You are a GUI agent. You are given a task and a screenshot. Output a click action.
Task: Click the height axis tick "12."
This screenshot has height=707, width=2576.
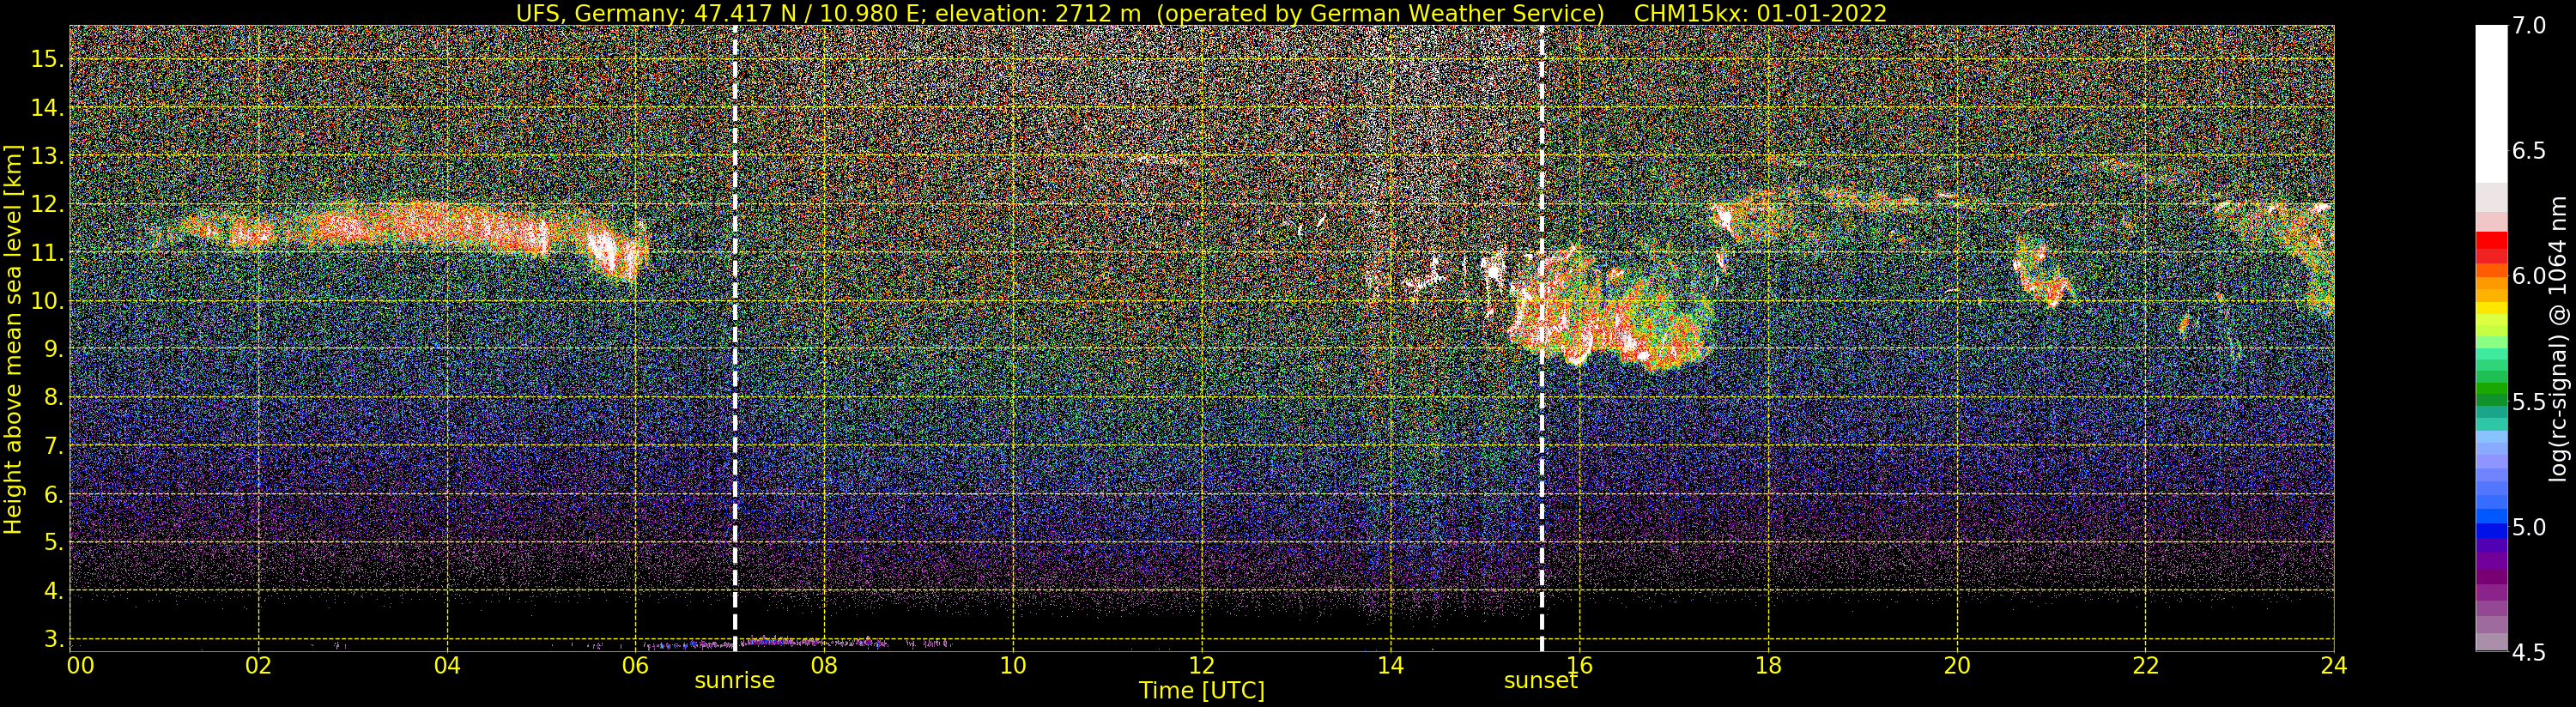pyautogui.click(x=46, y=204)
